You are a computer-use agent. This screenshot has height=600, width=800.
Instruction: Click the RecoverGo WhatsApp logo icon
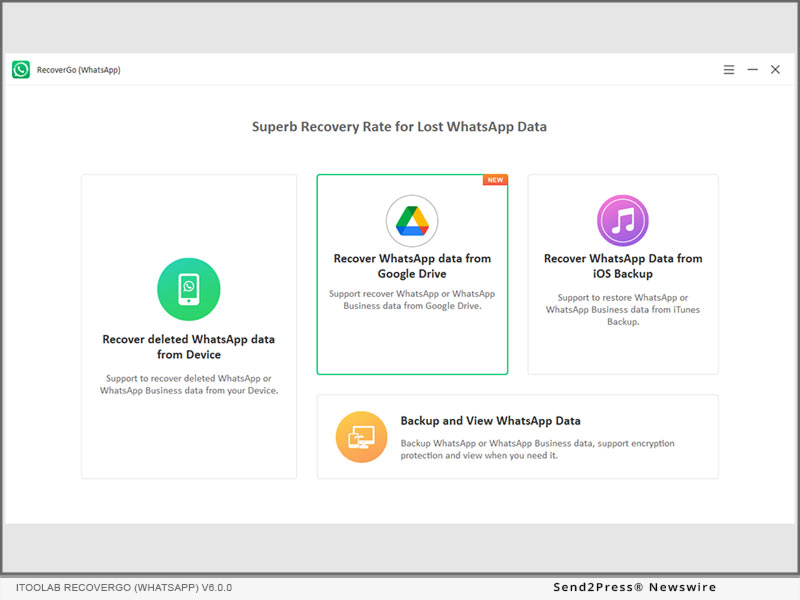(21, 70)
